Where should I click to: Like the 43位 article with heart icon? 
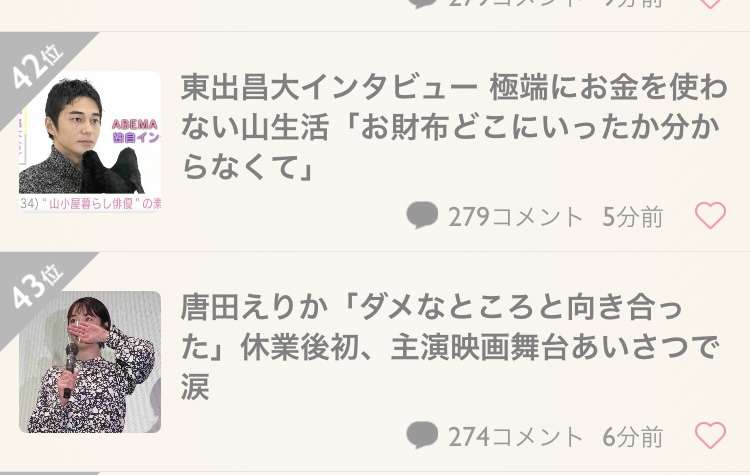[710, 435]
